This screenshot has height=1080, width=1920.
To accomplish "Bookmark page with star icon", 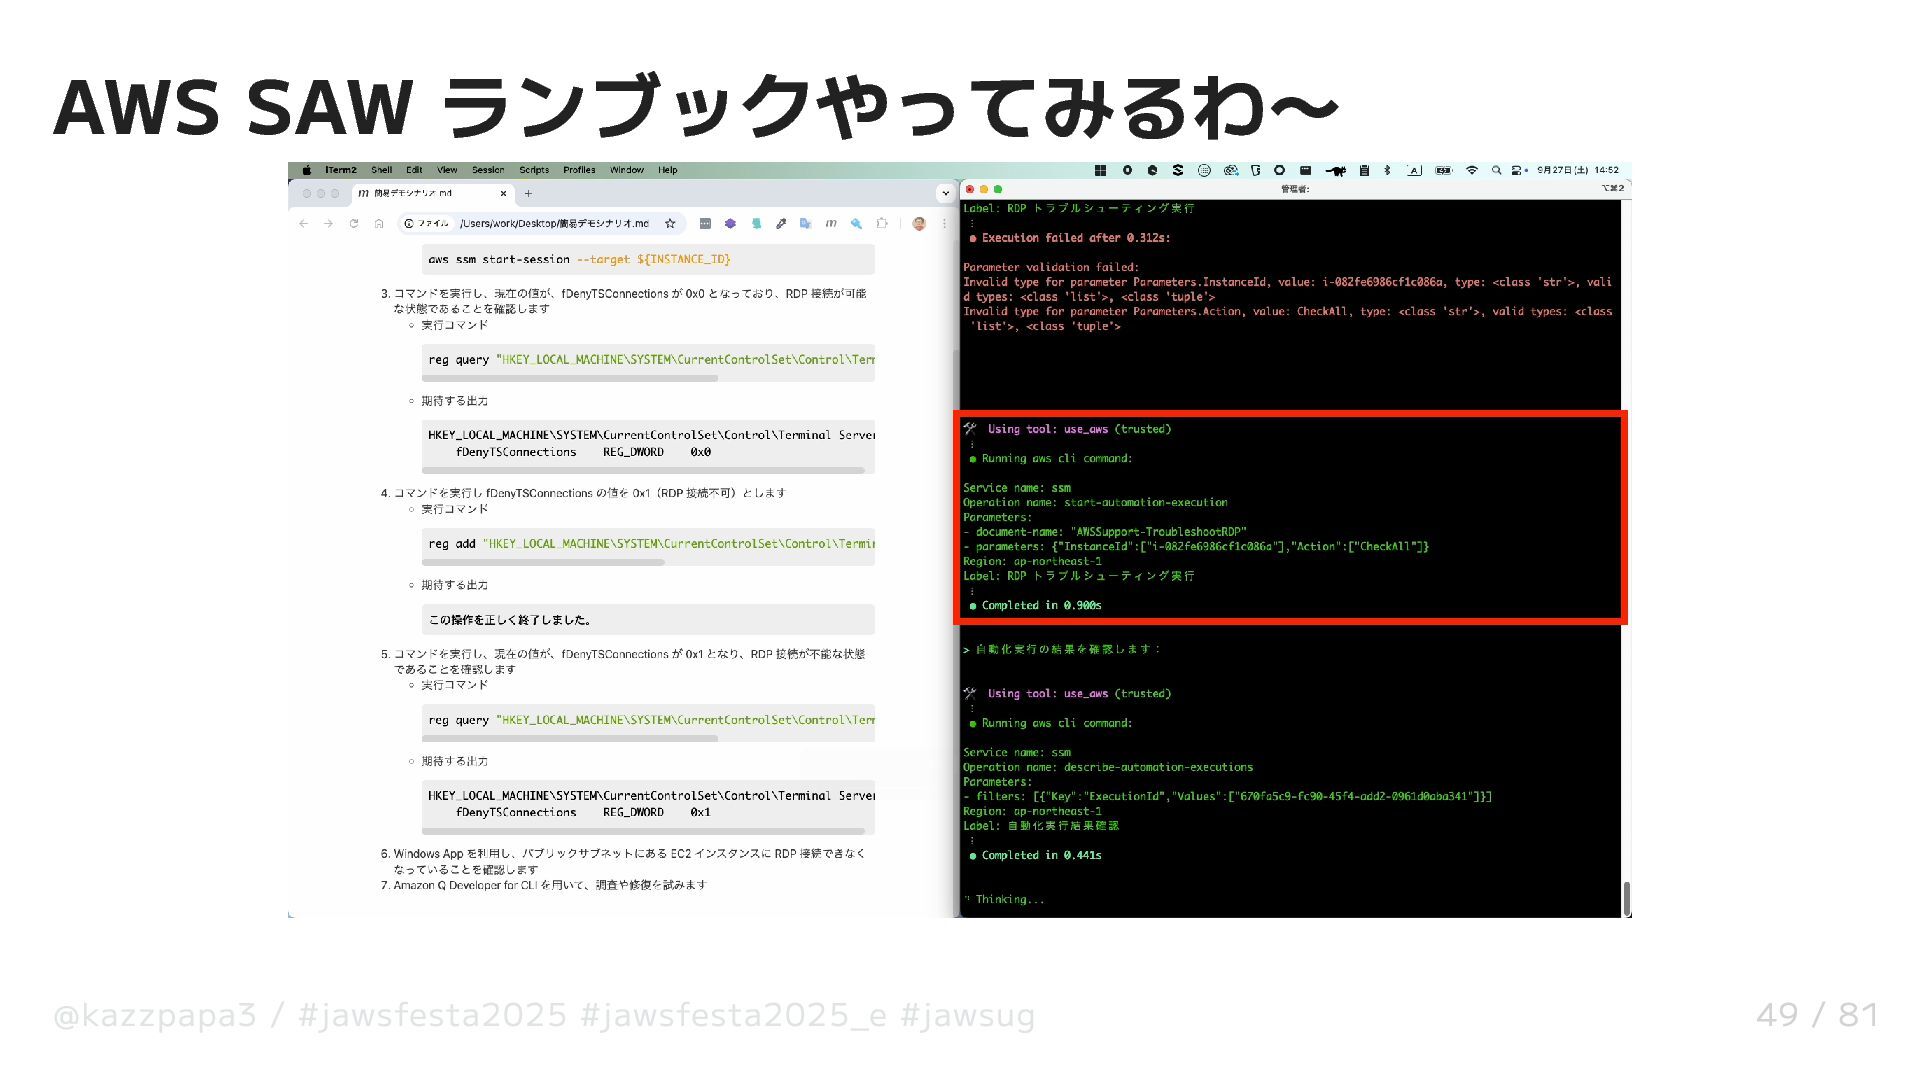I will 670,224.
